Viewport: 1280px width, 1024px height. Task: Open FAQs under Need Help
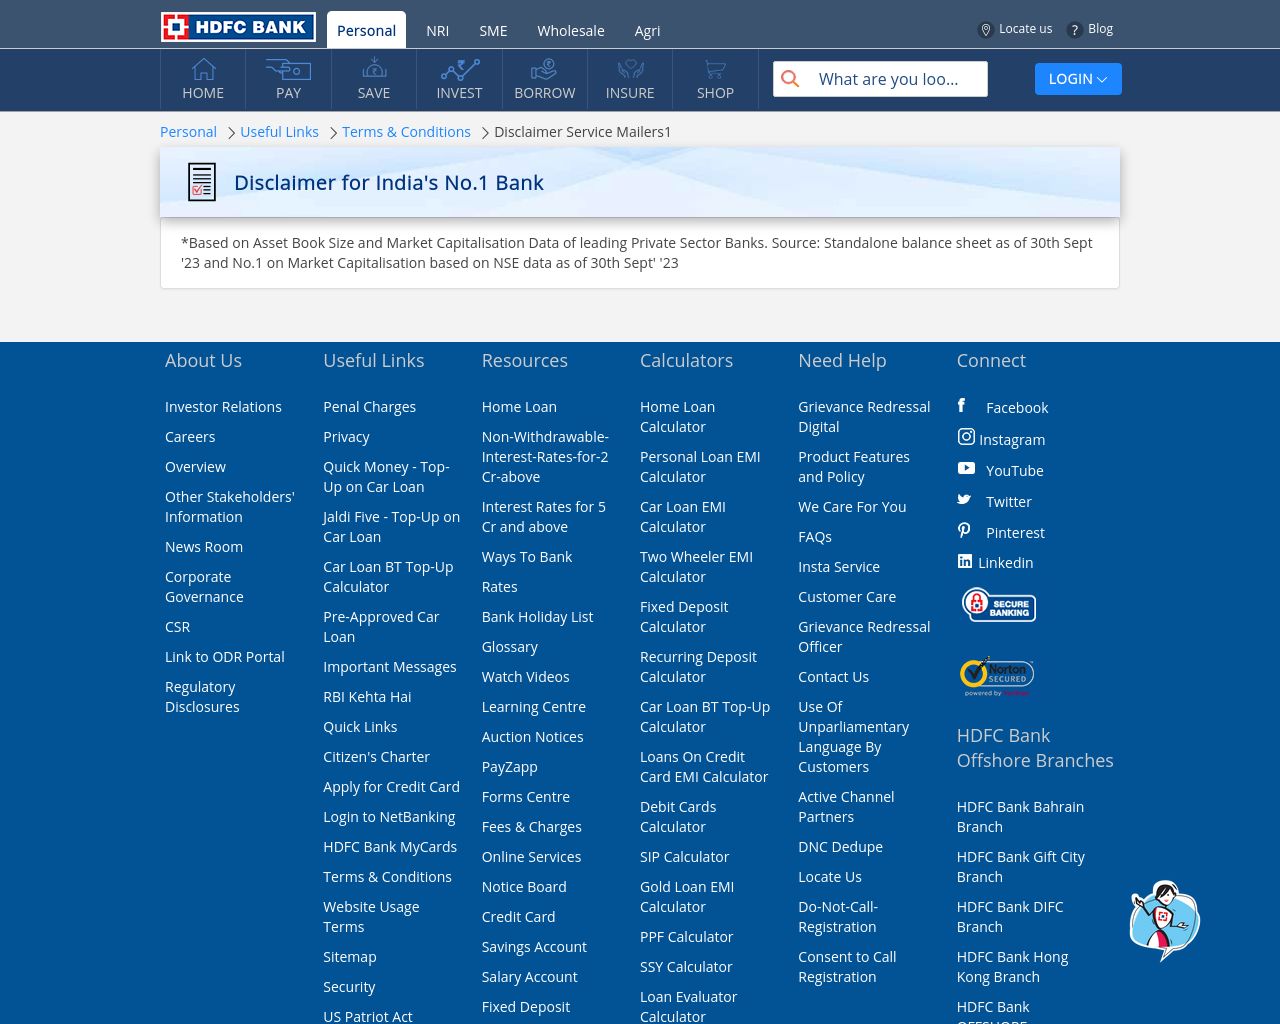[x=815, y=537]
